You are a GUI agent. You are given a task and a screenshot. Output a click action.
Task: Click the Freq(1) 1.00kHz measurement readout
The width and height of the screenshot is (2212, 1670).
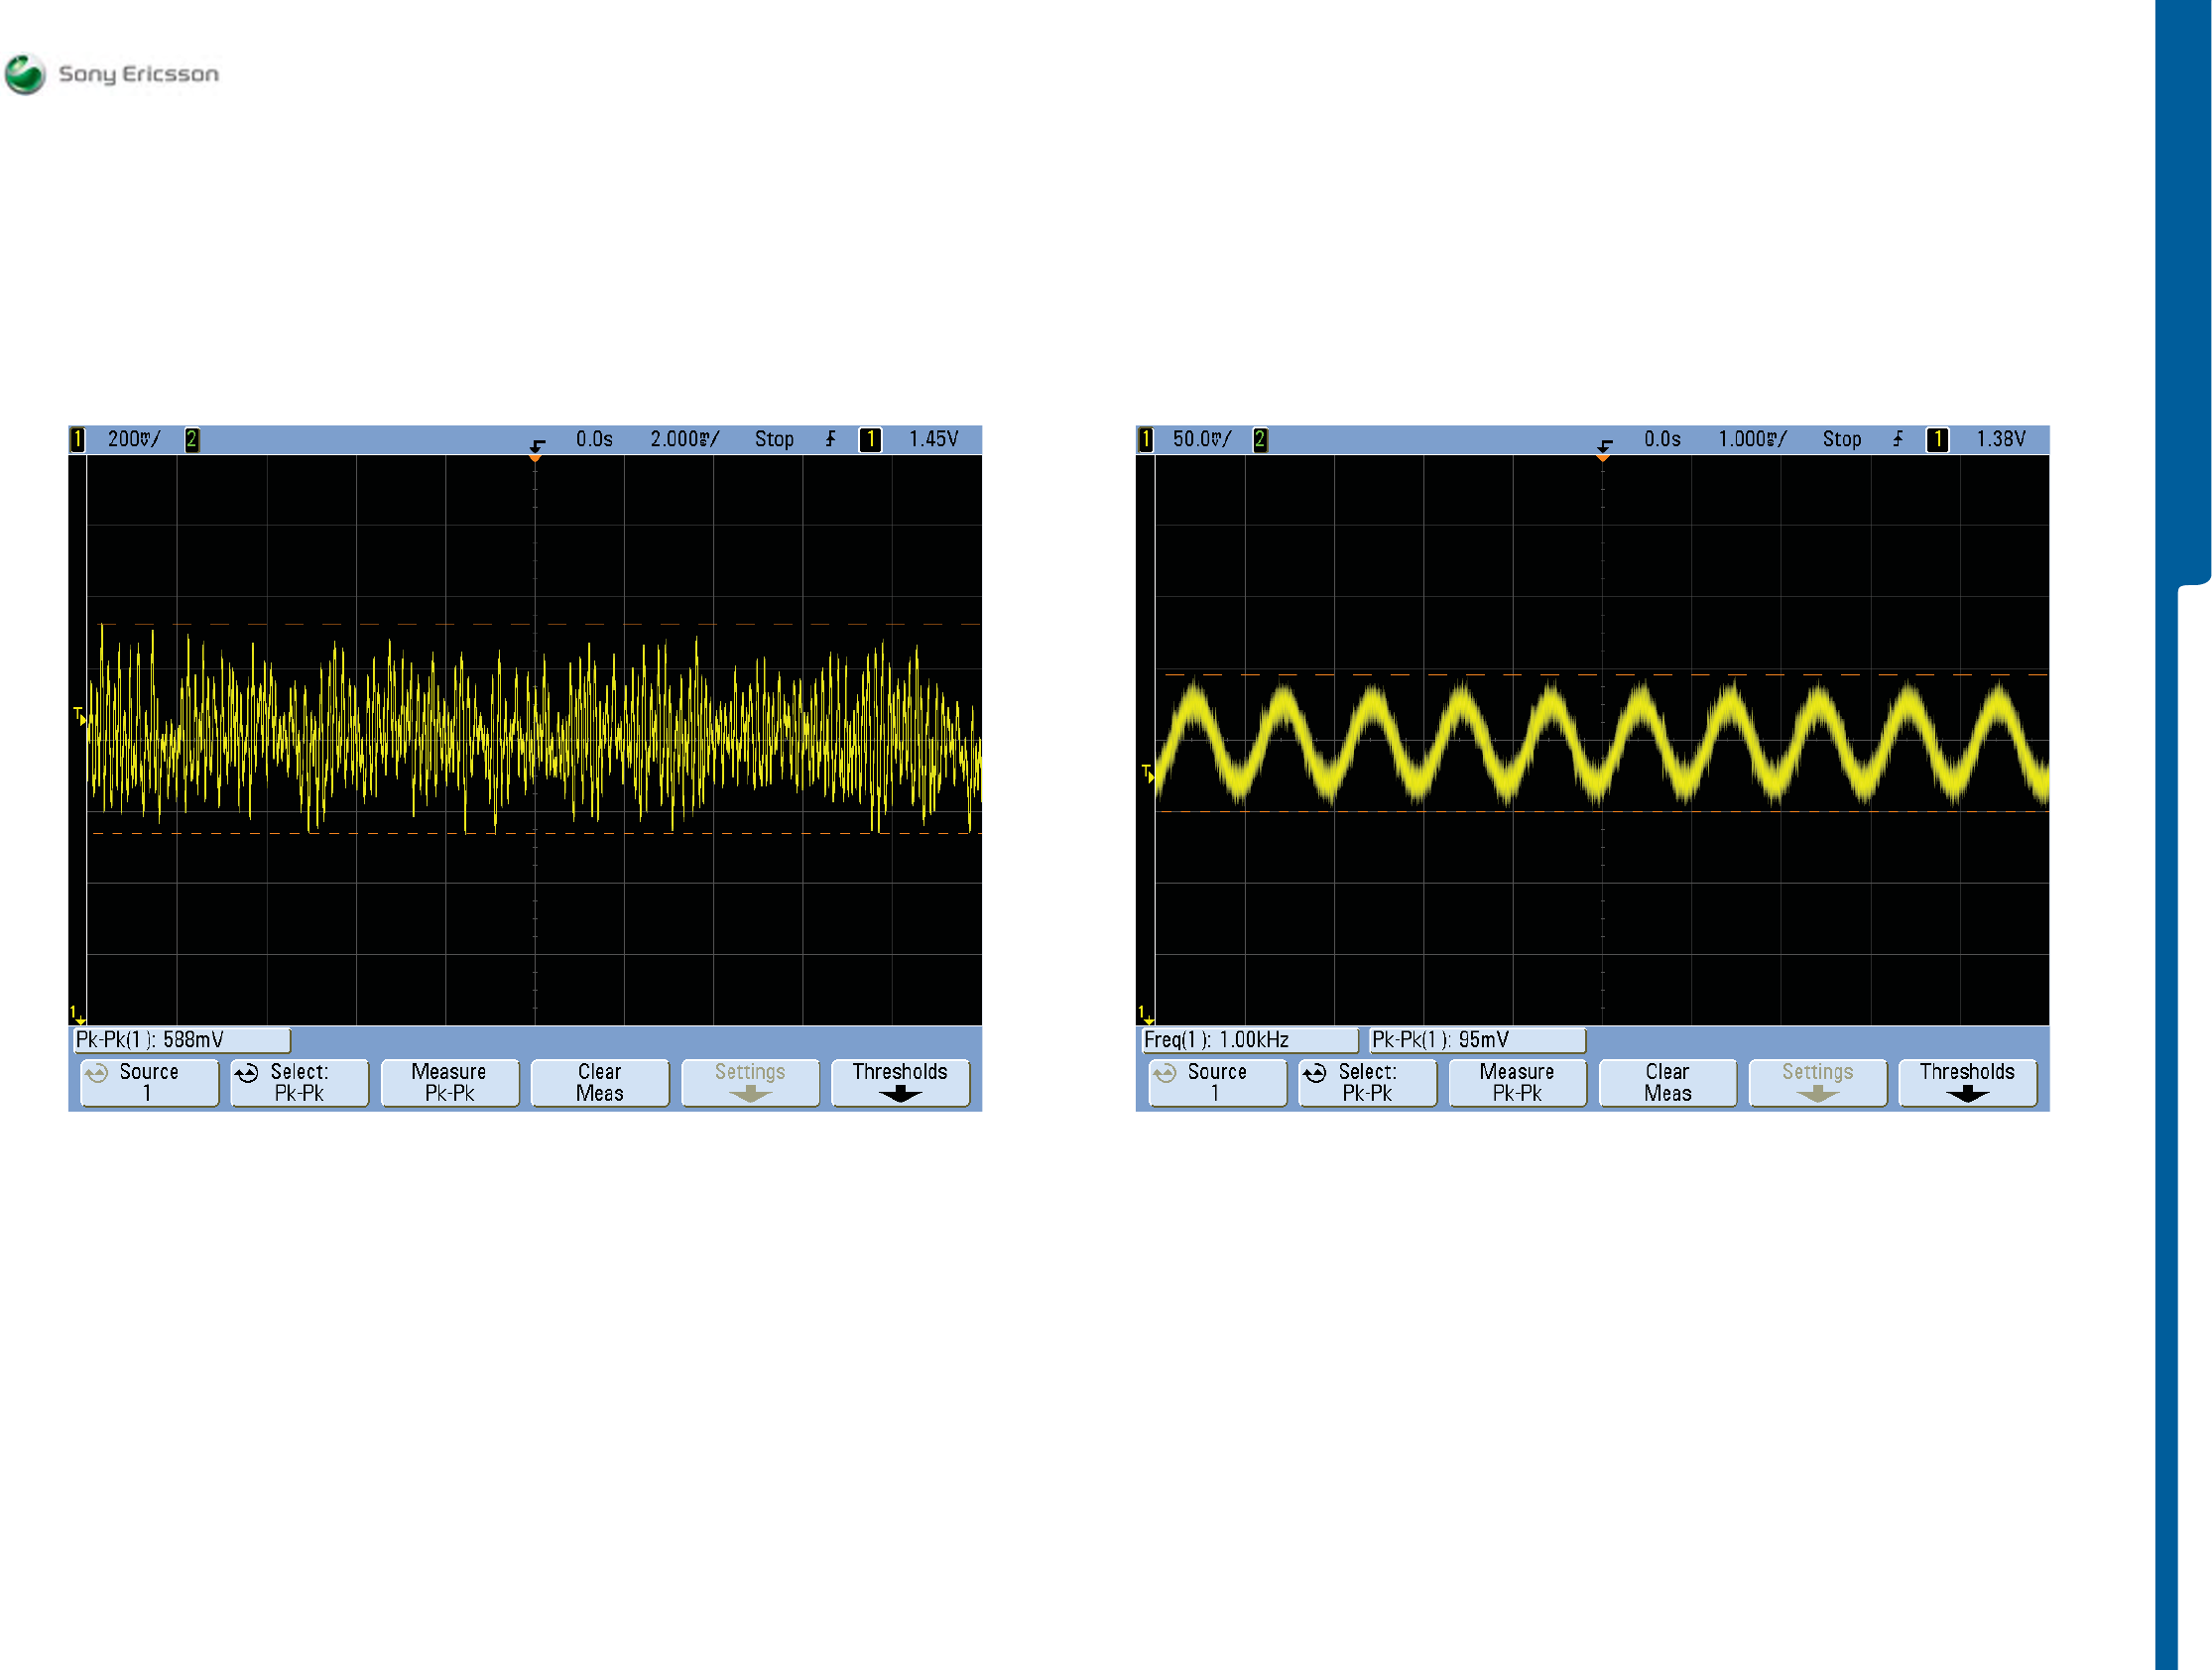pos(1250,1040)
